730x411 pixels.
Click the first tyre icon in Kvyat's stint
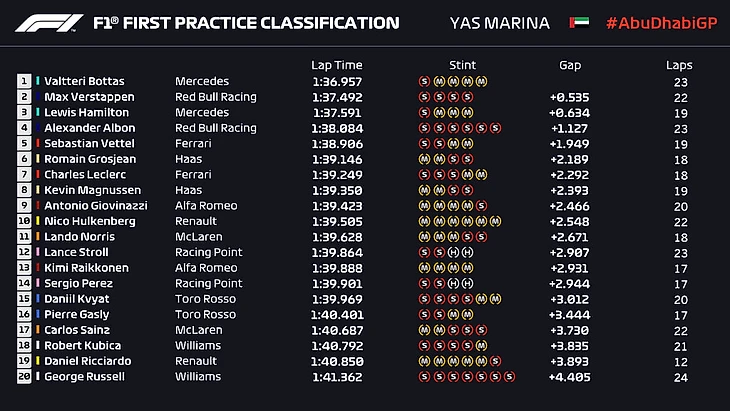(424, 299)
